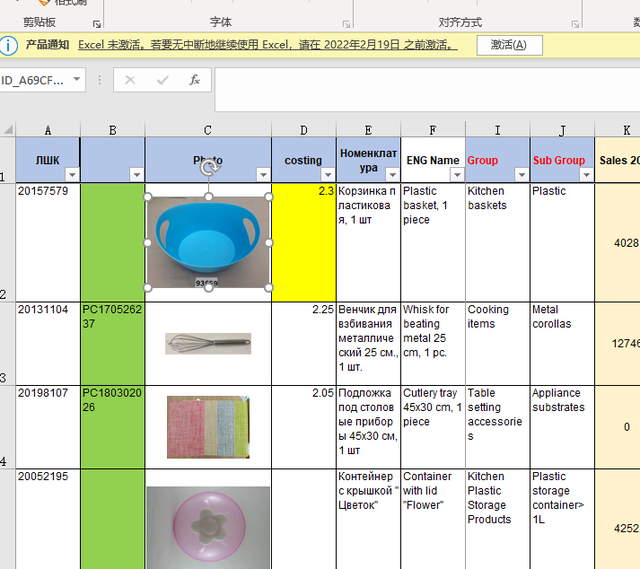Select the blue plastic basket picture
The width and height of the screenshot is (640, 569).
[x=208, y=242]
